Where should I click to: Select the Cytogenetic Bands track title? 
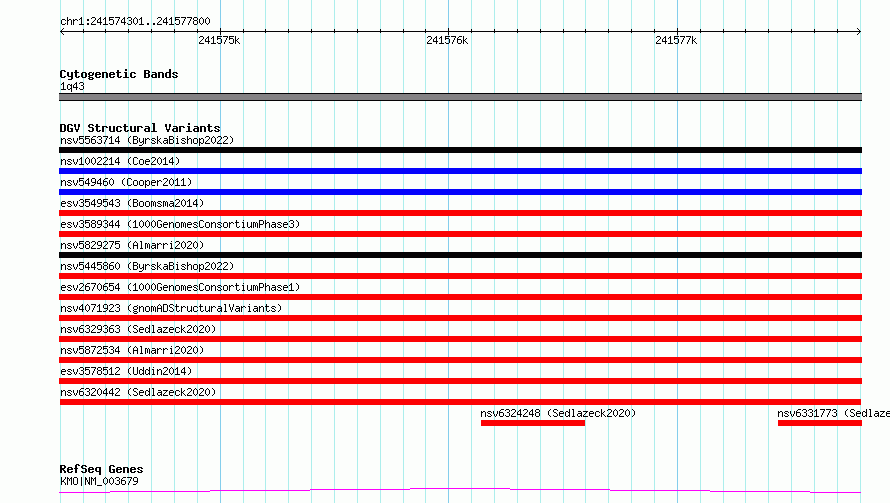[119, 74]
